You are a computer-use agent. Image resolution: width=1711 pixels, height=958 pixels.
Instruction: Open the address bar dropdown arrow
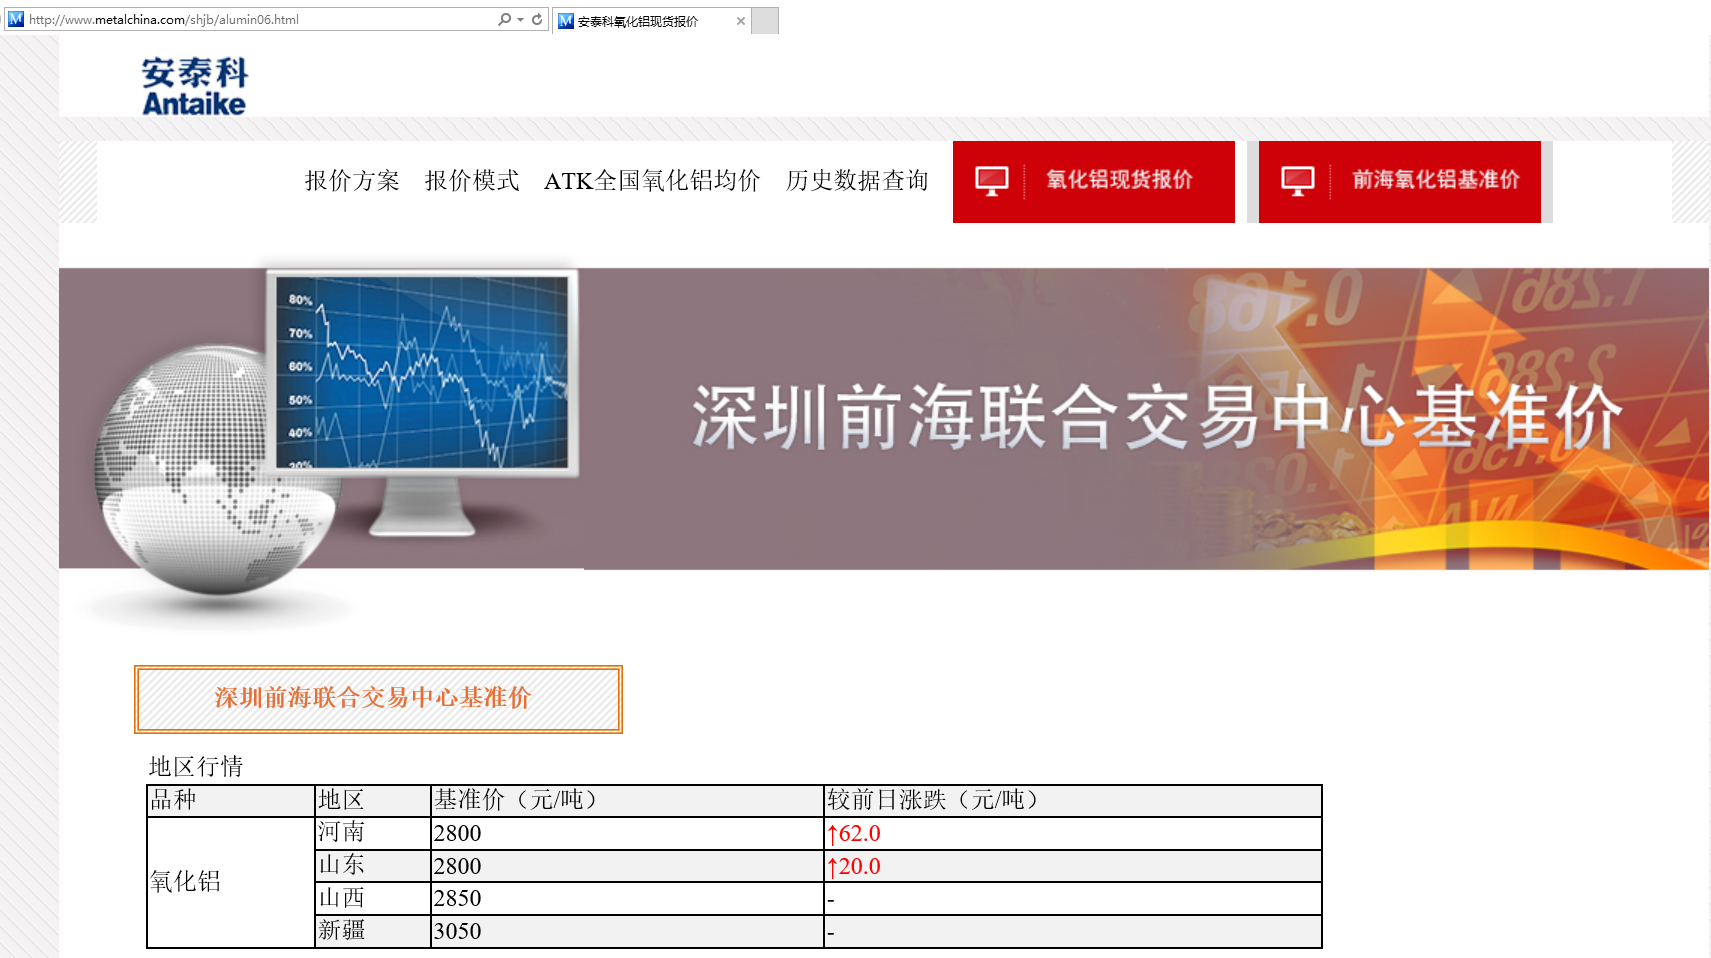coord(520,20)
